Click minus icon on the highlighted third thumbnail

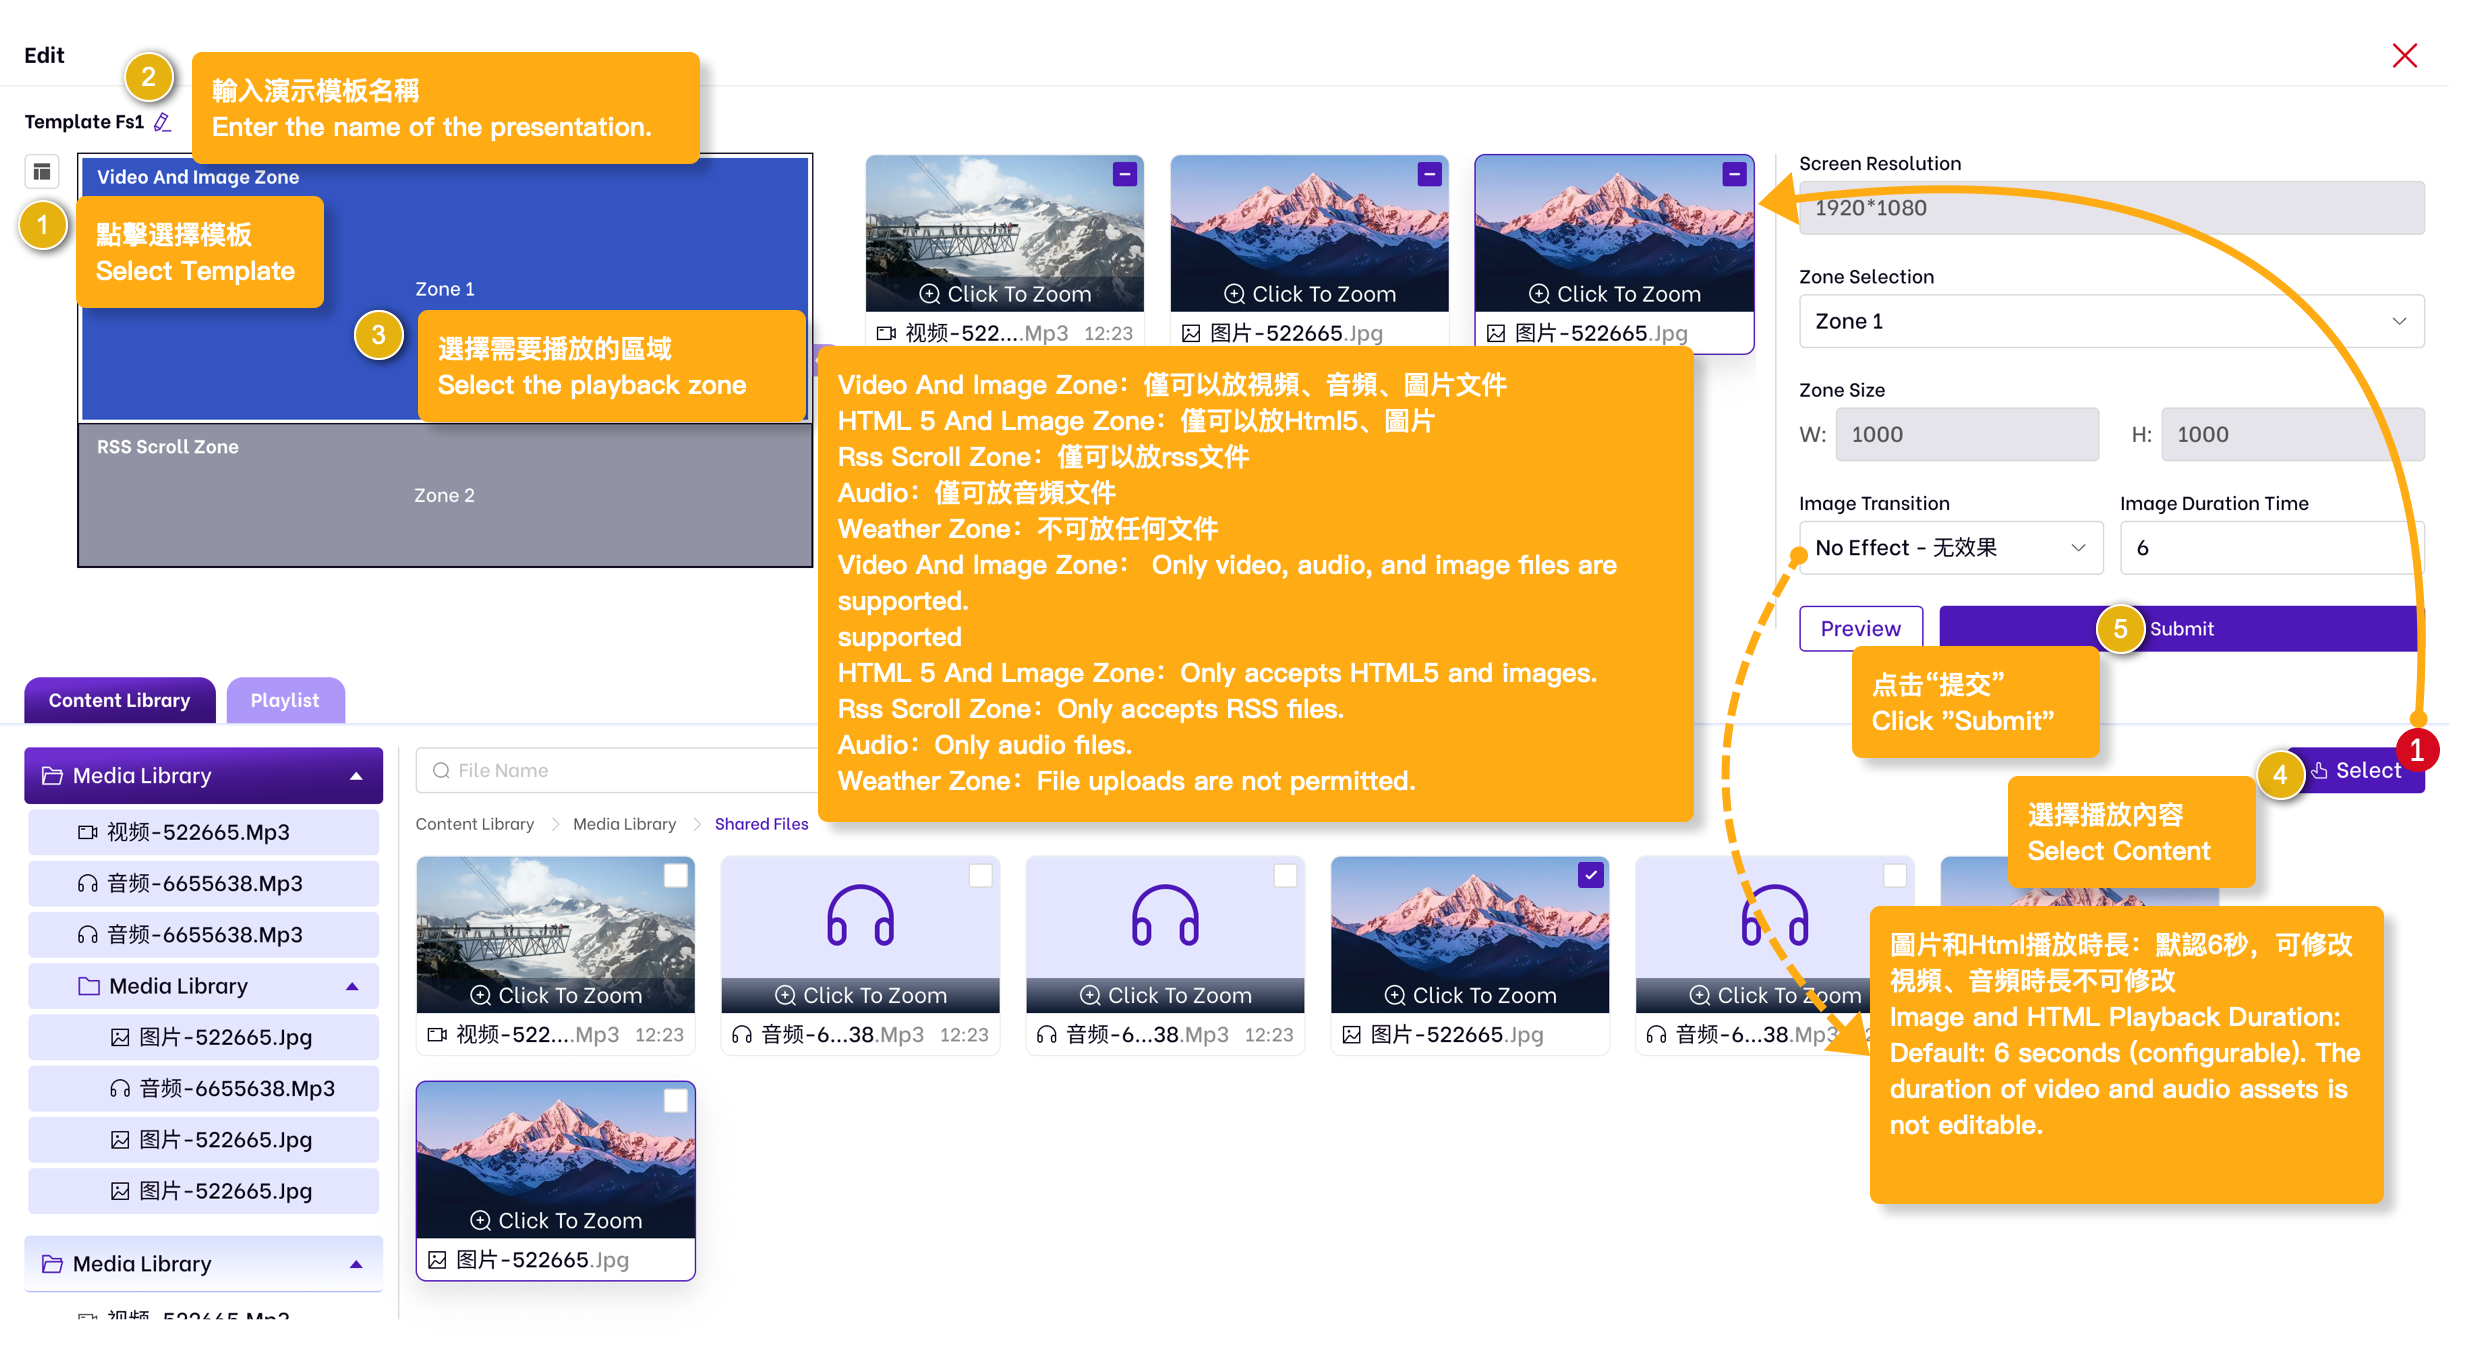(1734, 174)
